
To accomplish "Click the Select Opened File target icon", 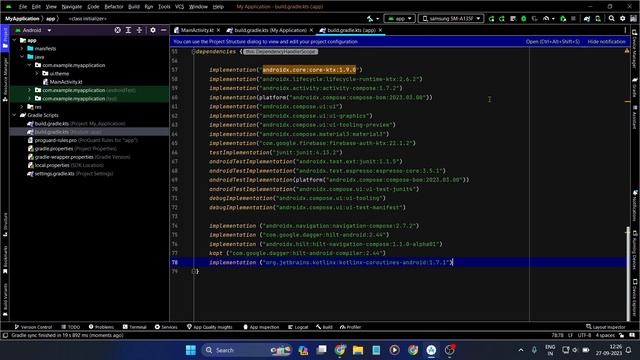I will (118, 30).
